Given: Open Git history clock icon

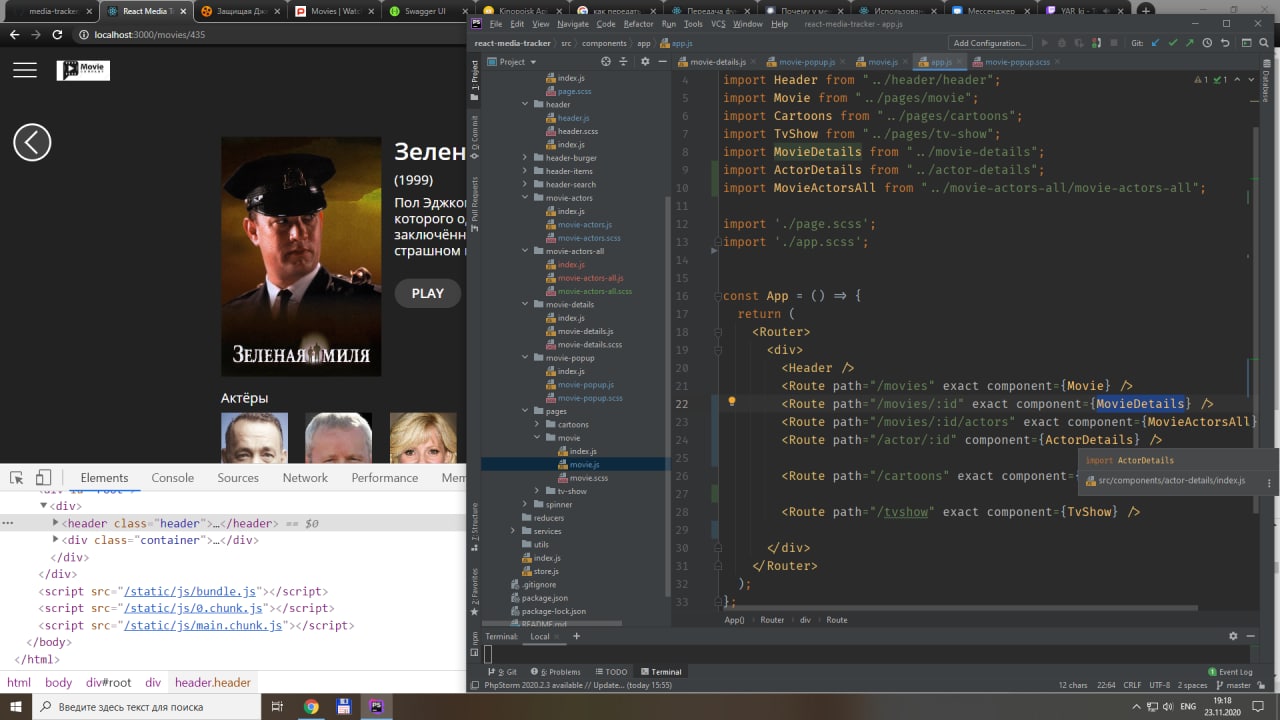Looking at the screenshot, I should [x=1207, y=43].
